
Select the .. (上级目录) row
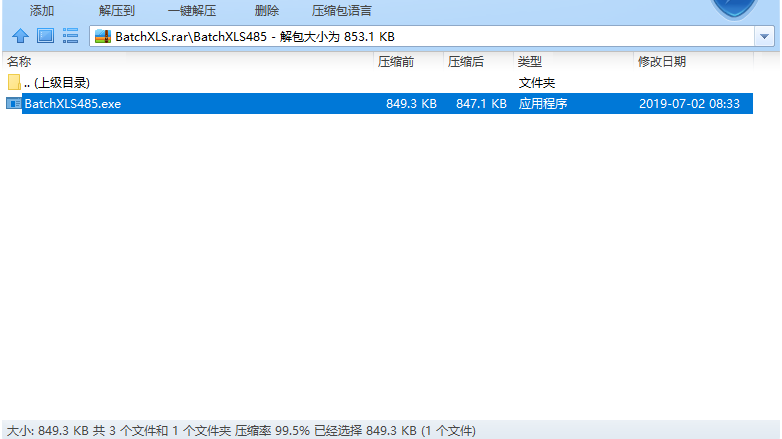(x=378, y=82)
